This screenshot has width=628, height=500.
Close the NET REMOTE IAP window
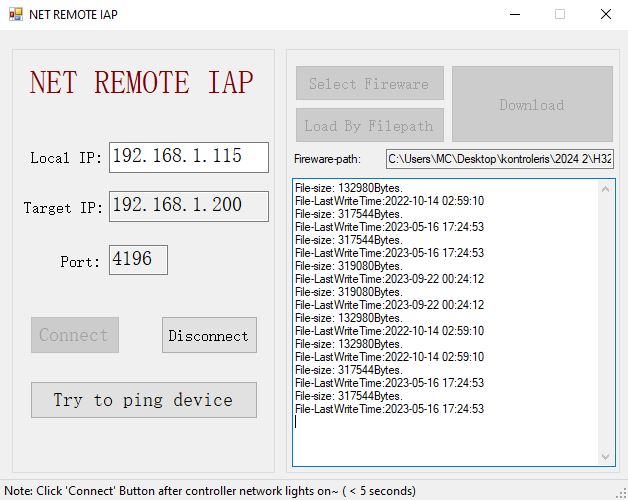(x=605, y=15)
